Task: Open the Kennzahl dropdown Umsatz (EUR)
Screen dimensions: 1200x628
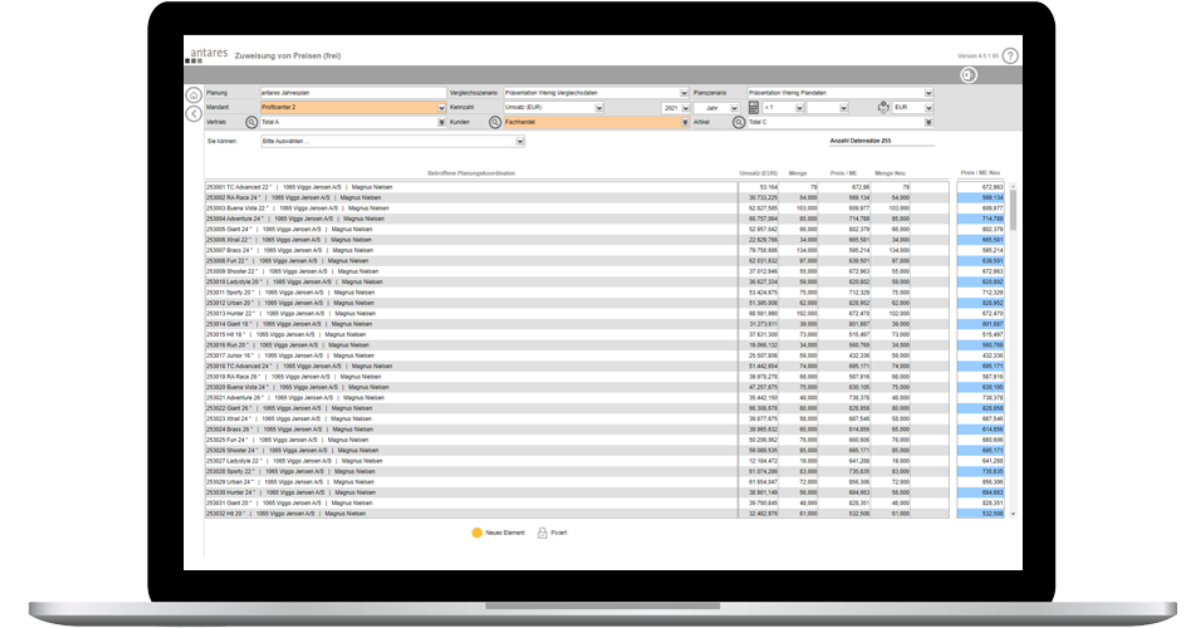Action: (554, 107)
